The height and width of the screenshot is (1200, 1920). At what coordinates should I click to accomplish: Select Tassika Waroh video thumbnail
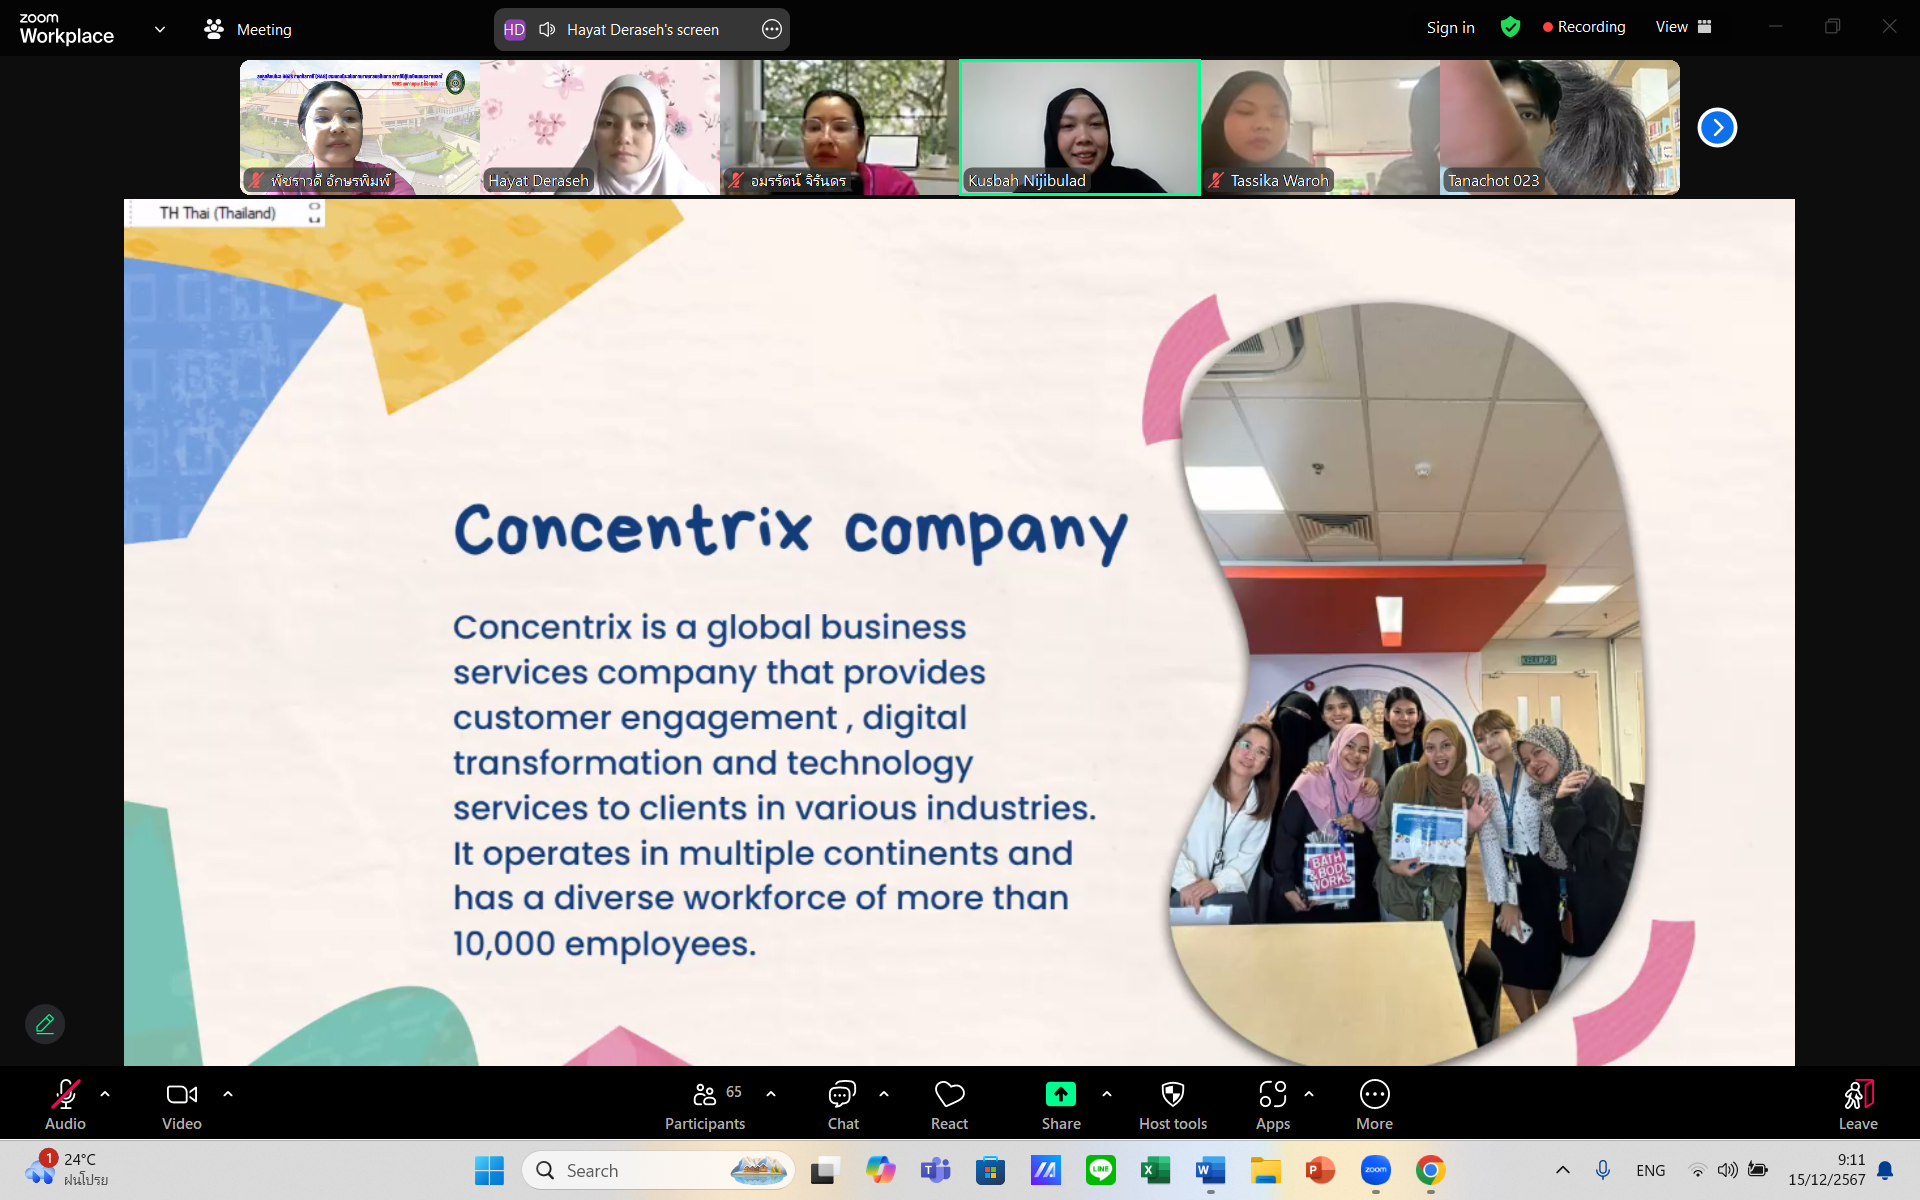[1320, 127]
